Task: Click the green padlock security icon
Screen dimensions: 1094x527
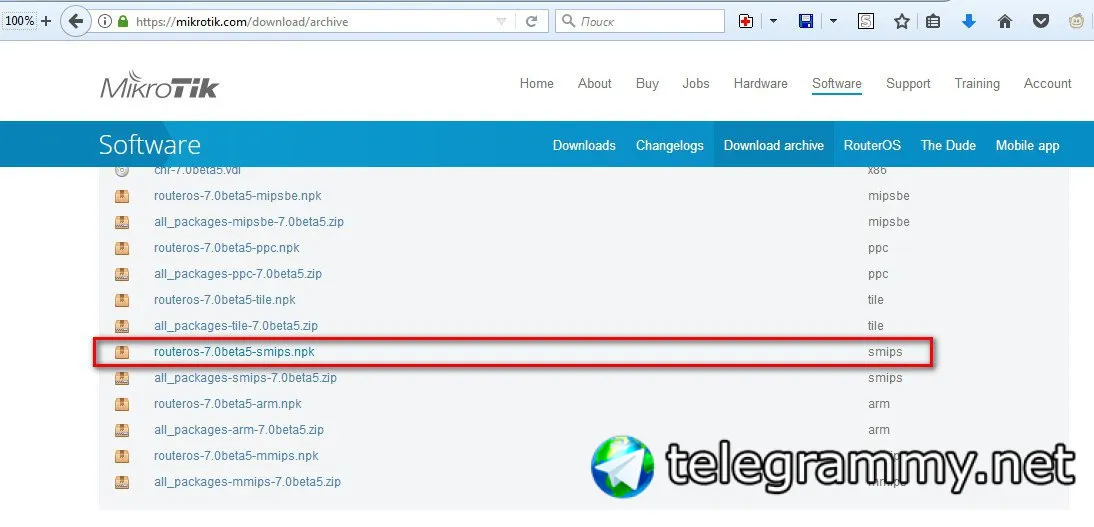Action: [123, 22]
